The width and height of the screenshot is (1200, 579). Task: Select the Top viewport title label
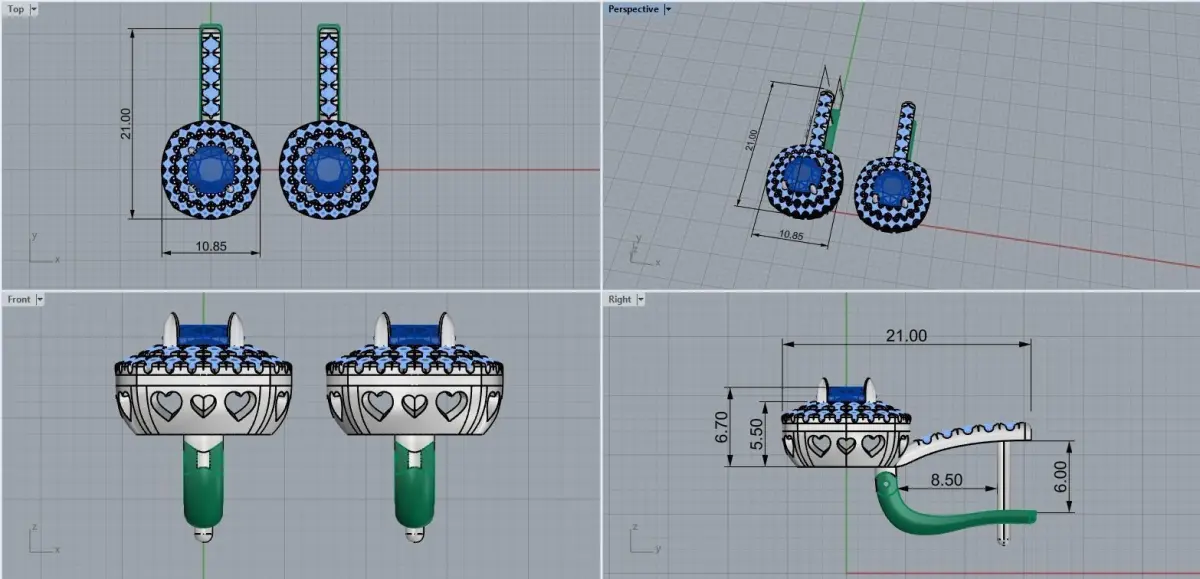(x=16, y=9)
